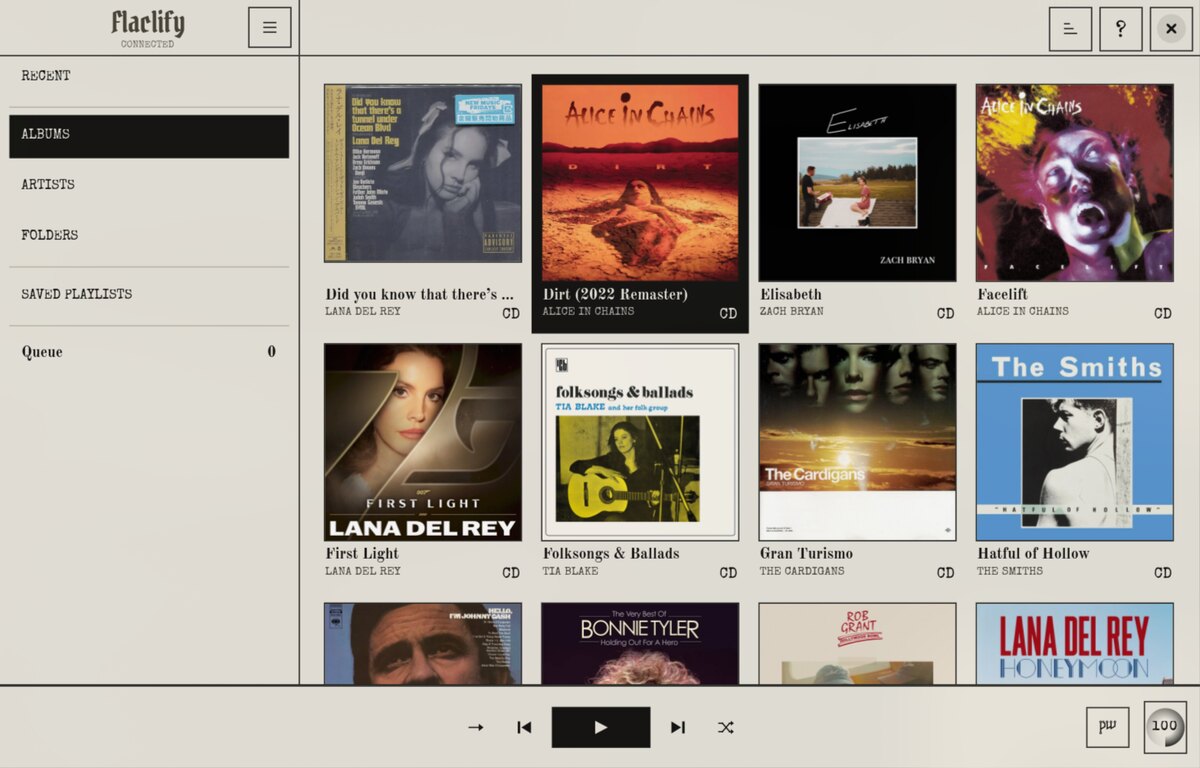Click the title 'Dirt (2022 Remaster)'

point(615,295)
